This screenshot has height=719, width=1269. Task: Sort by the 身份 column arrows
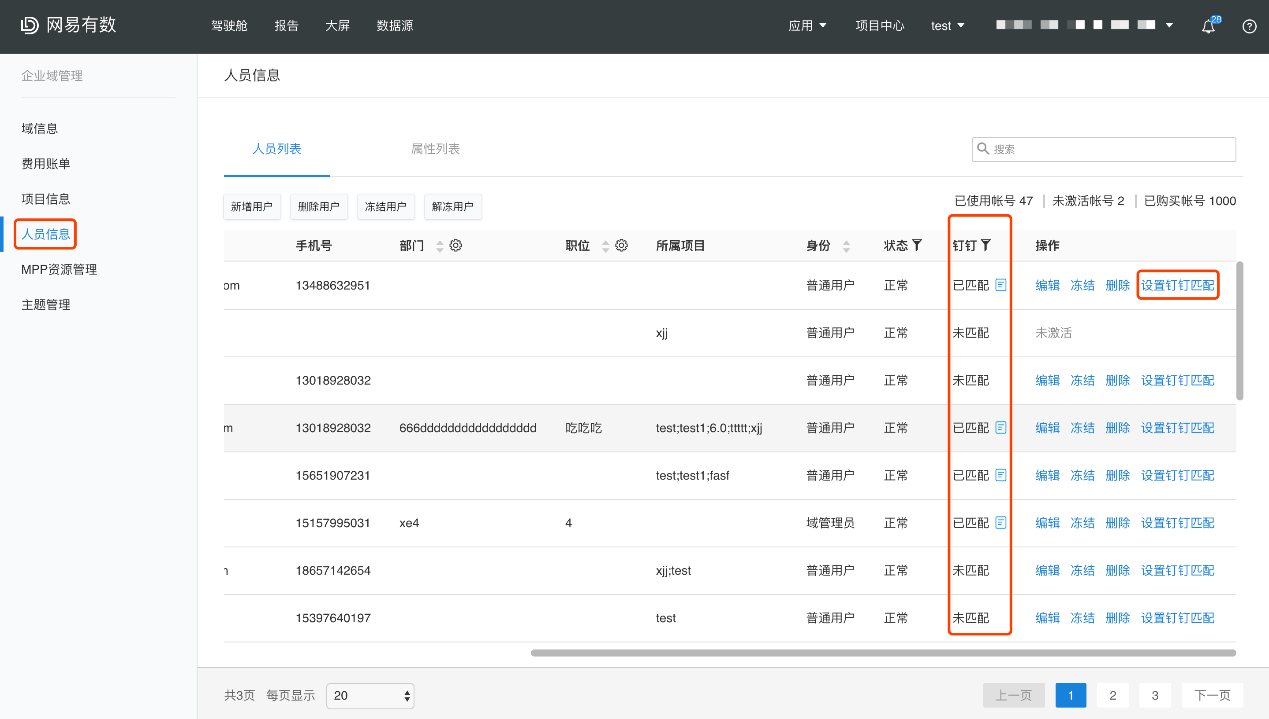(846, 246)
